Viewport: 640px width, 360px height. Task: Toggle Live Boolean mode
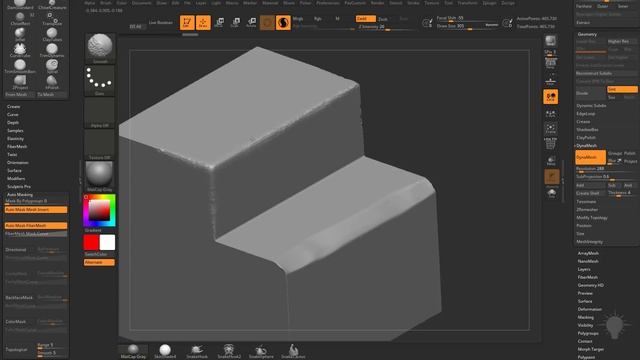point(160,23)
